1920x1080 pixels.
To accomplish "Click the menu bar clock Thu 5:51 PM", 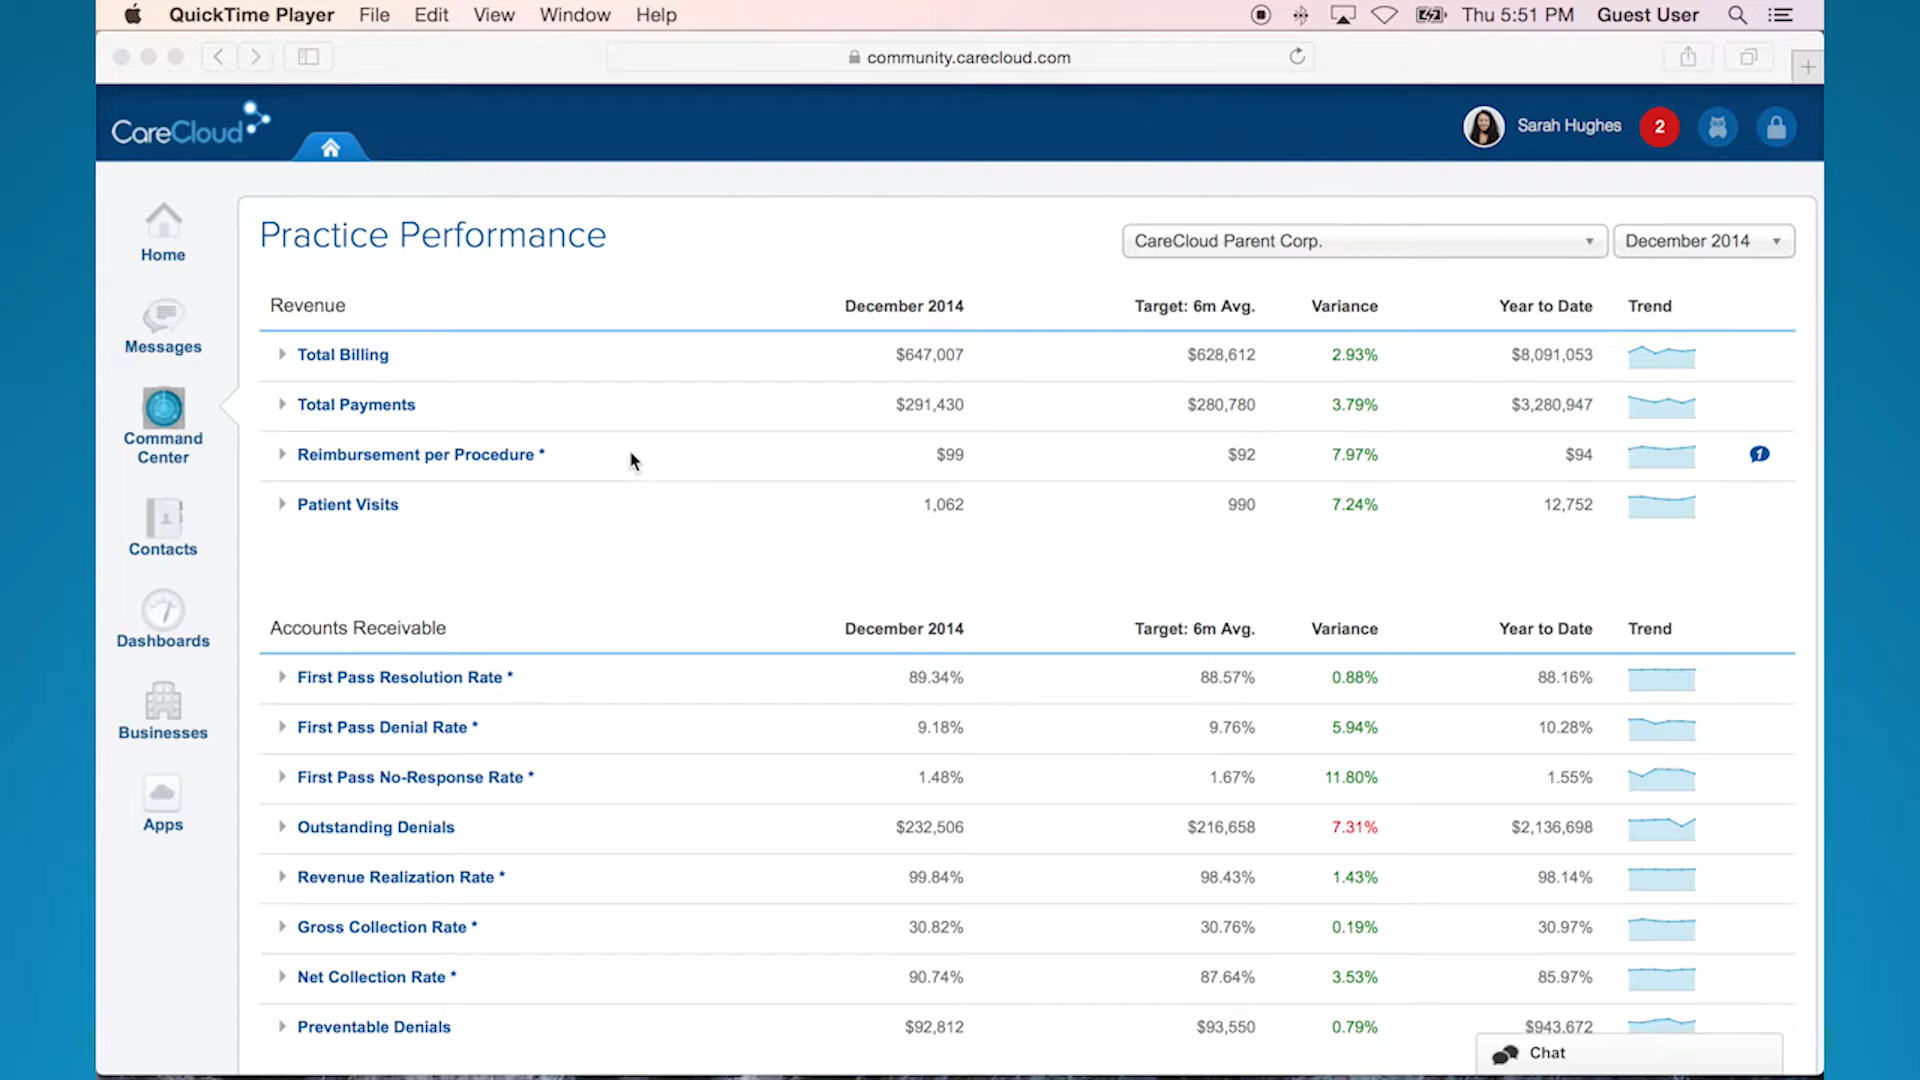I will click(x=1518, y=15).
